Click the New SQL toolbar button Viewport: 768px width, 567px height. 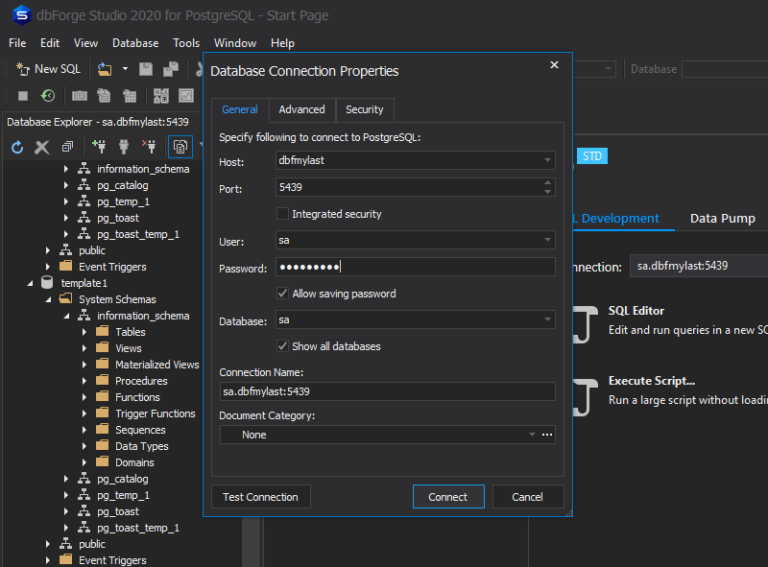(48, 69)
